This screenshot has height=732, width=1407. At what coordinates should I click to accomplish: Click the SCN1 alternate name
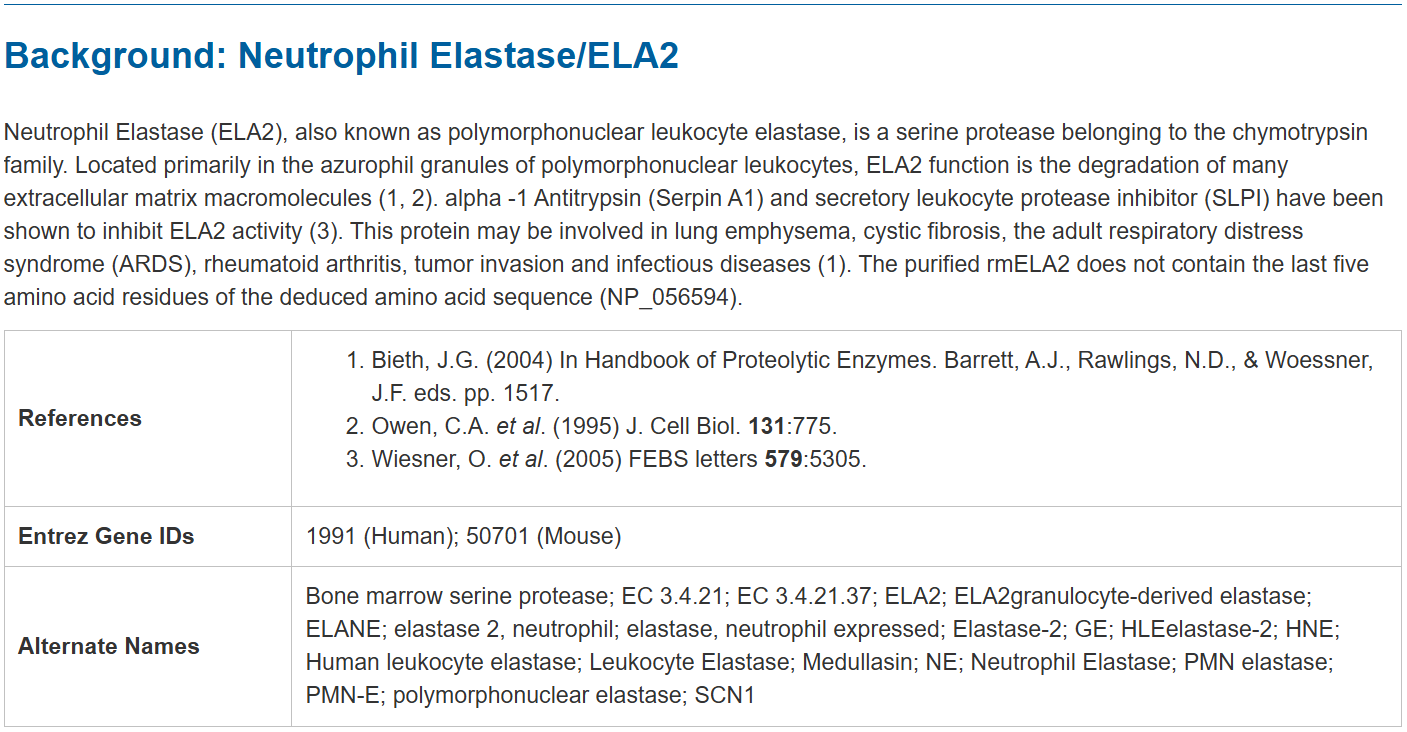point(724,694)
